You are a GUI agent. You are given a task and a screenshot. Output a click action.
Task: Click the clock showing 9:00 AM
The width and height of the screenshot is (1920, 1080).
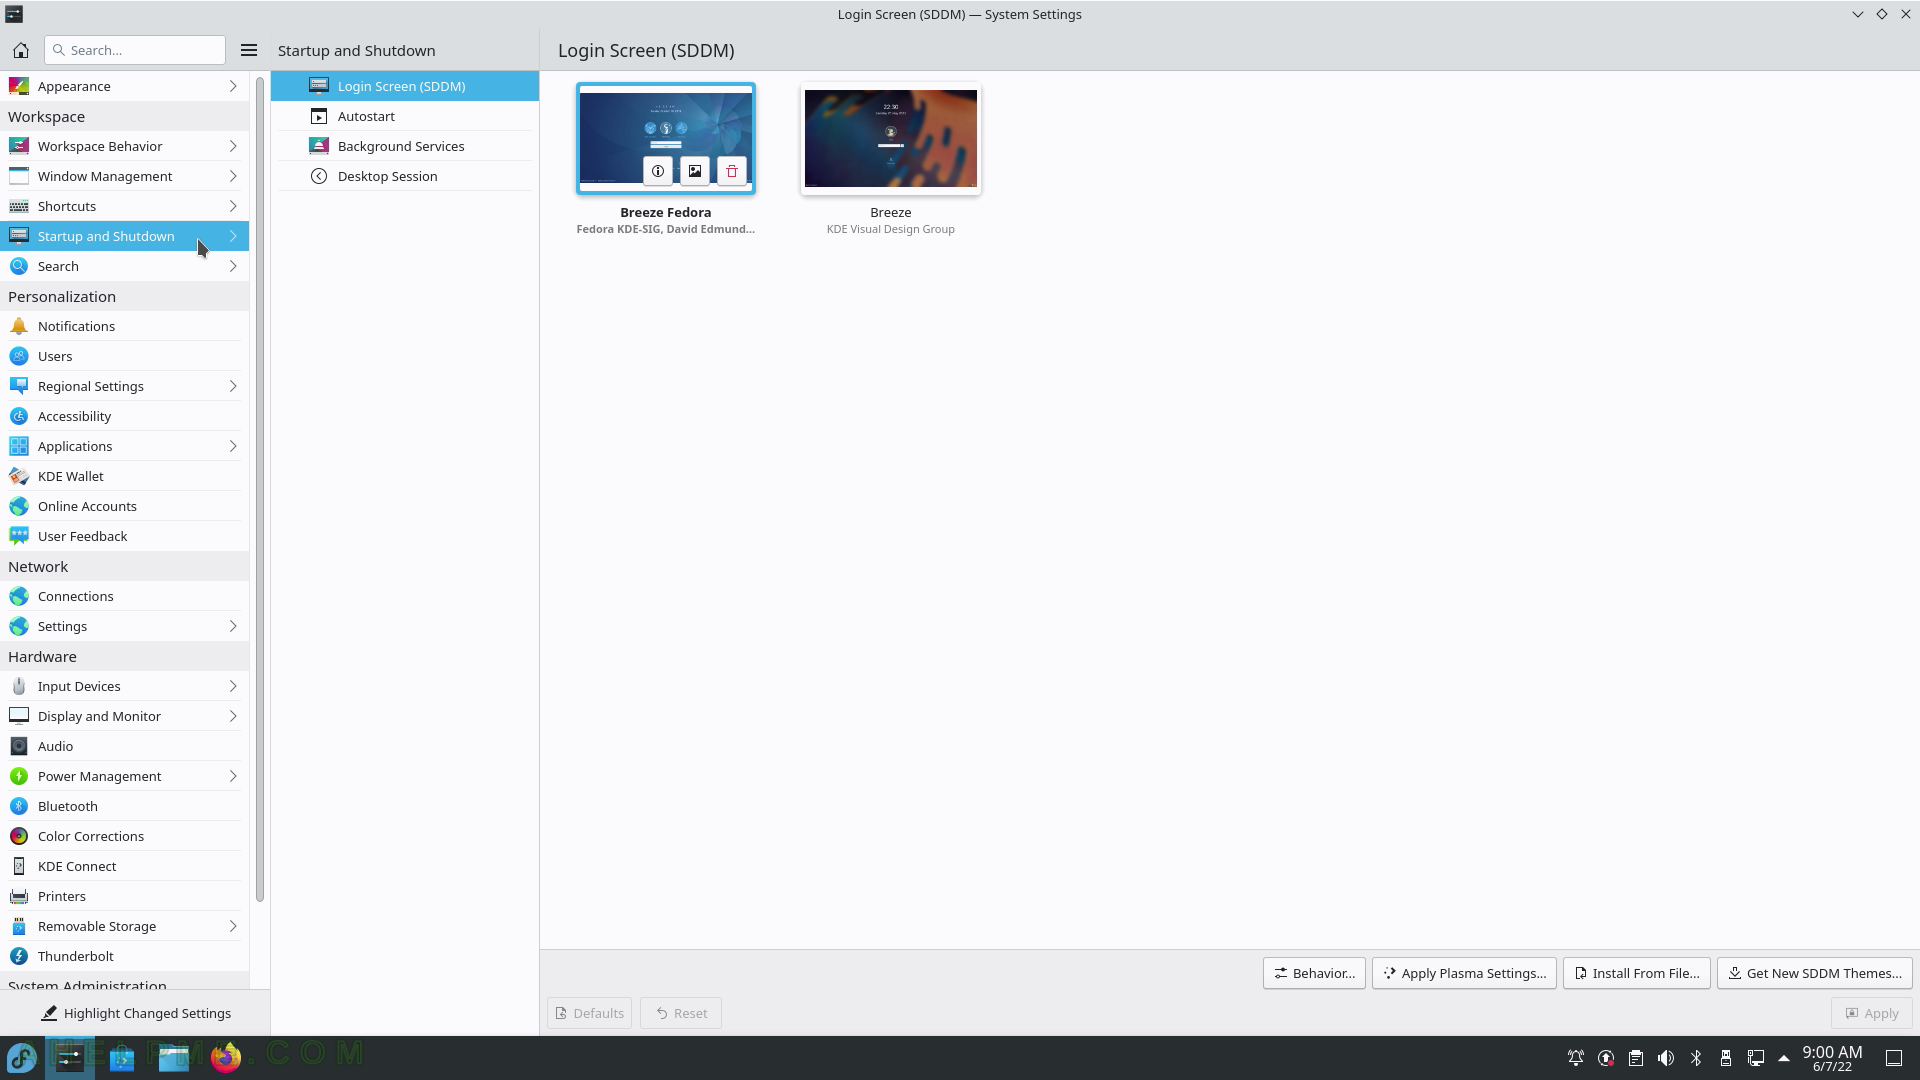coord(1832,1058)
